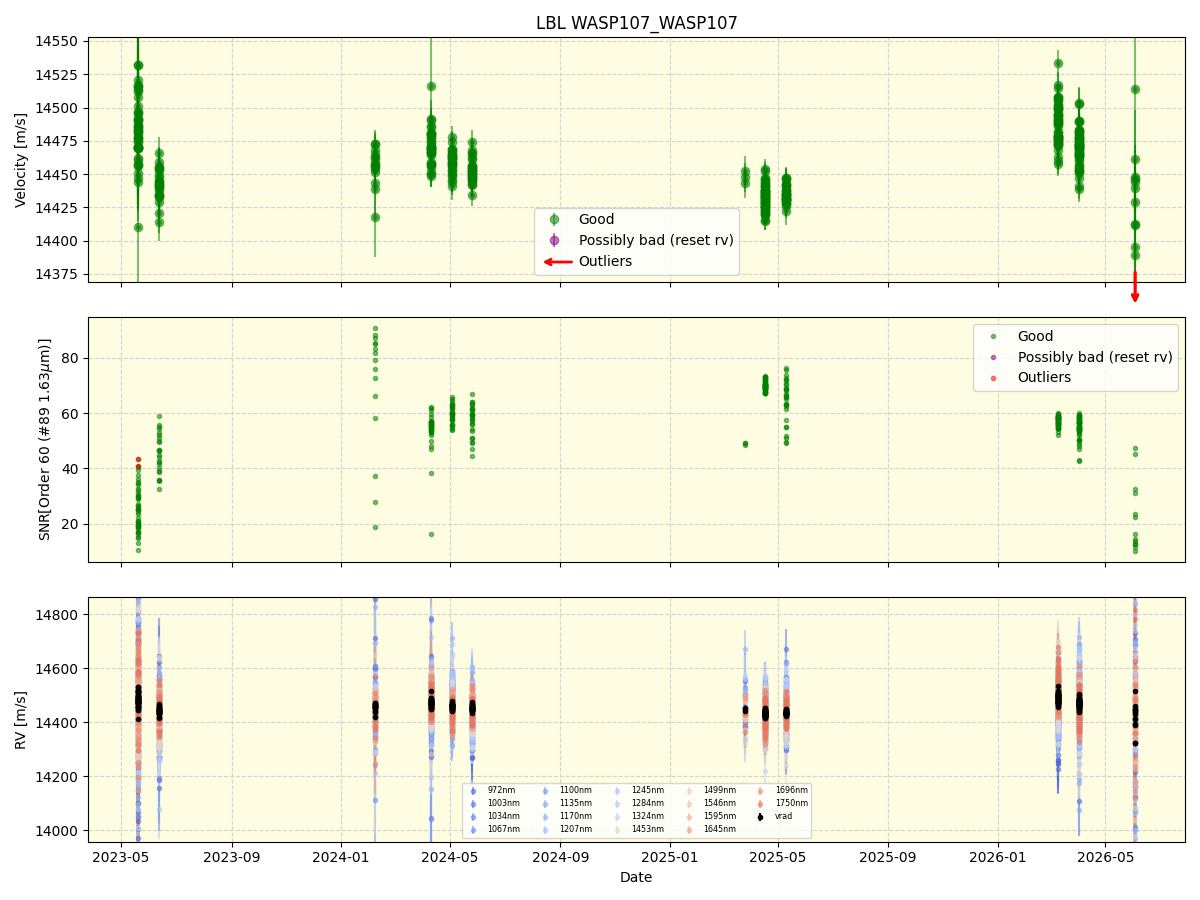Click the 1034nm marker in RV legend
Viewport: 1200px width, 900px height.
tap(473, 817)
